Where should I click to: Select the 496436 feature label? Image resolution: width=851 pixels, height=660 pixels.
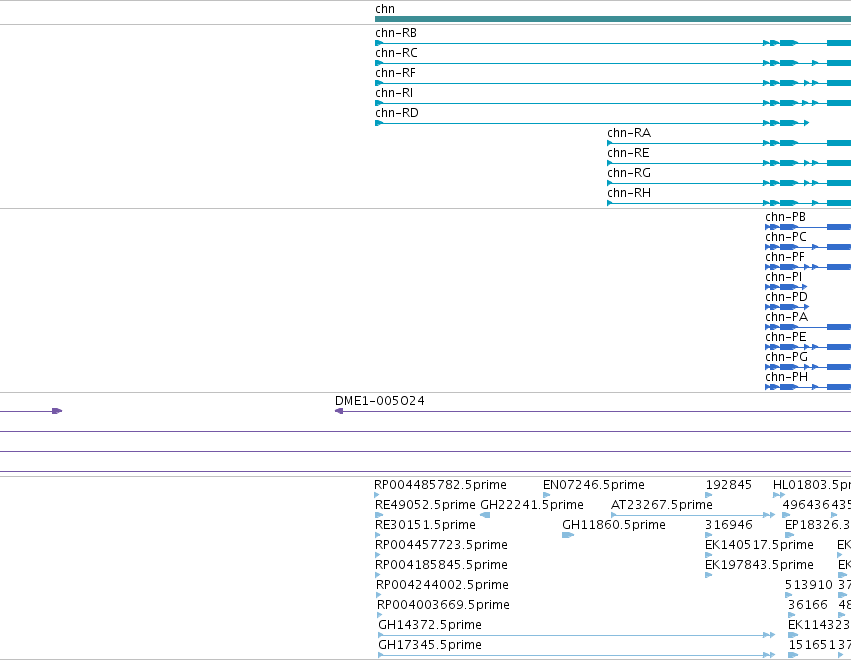click(x=806, y=505)
